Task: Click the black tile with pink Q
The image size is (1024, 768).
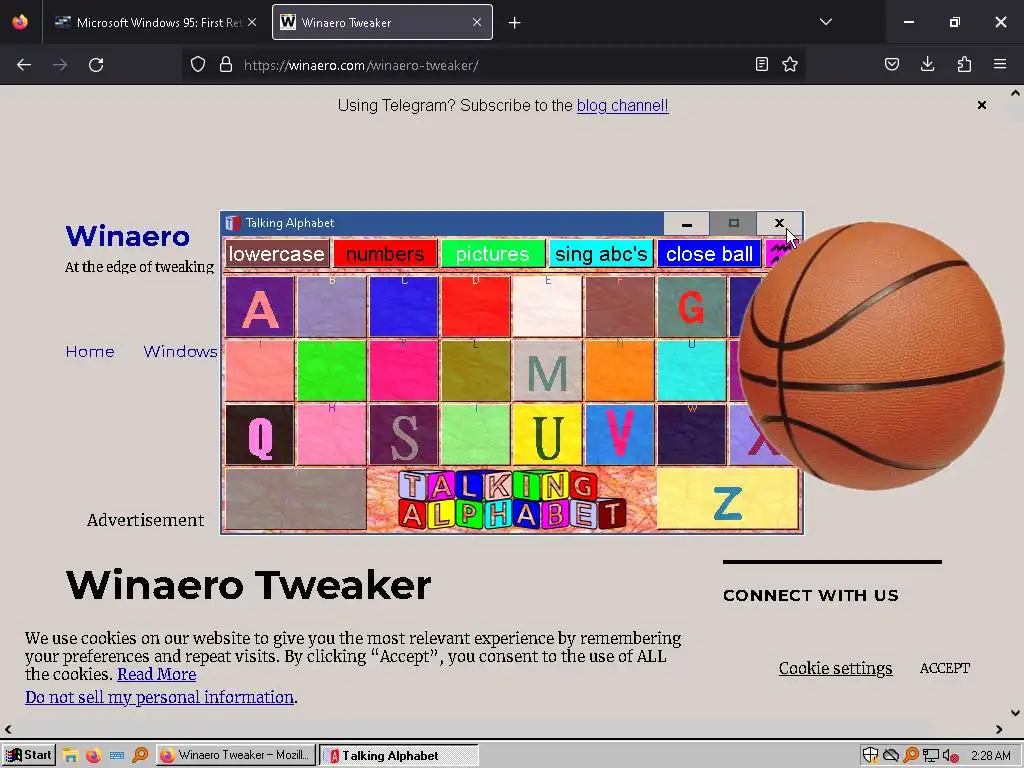Action: 260,434
